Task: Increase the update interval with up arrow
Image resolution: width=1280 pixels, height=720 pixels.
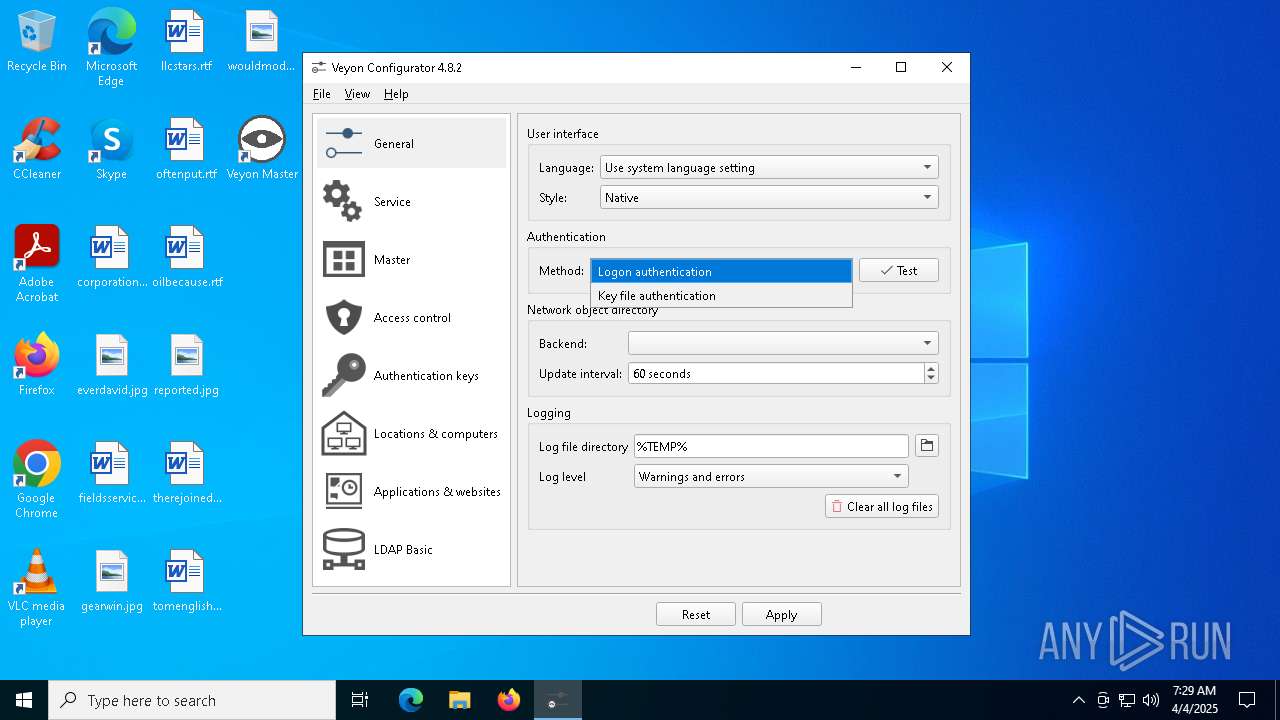Action: pos(931,368)
